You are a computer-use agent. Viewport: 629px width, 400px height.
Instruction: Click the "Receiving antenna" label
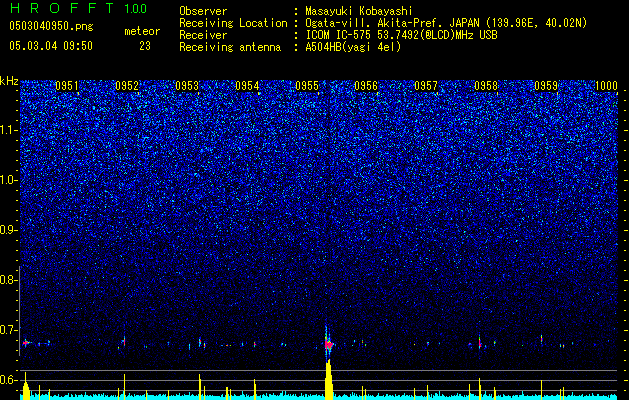[230, 47]
